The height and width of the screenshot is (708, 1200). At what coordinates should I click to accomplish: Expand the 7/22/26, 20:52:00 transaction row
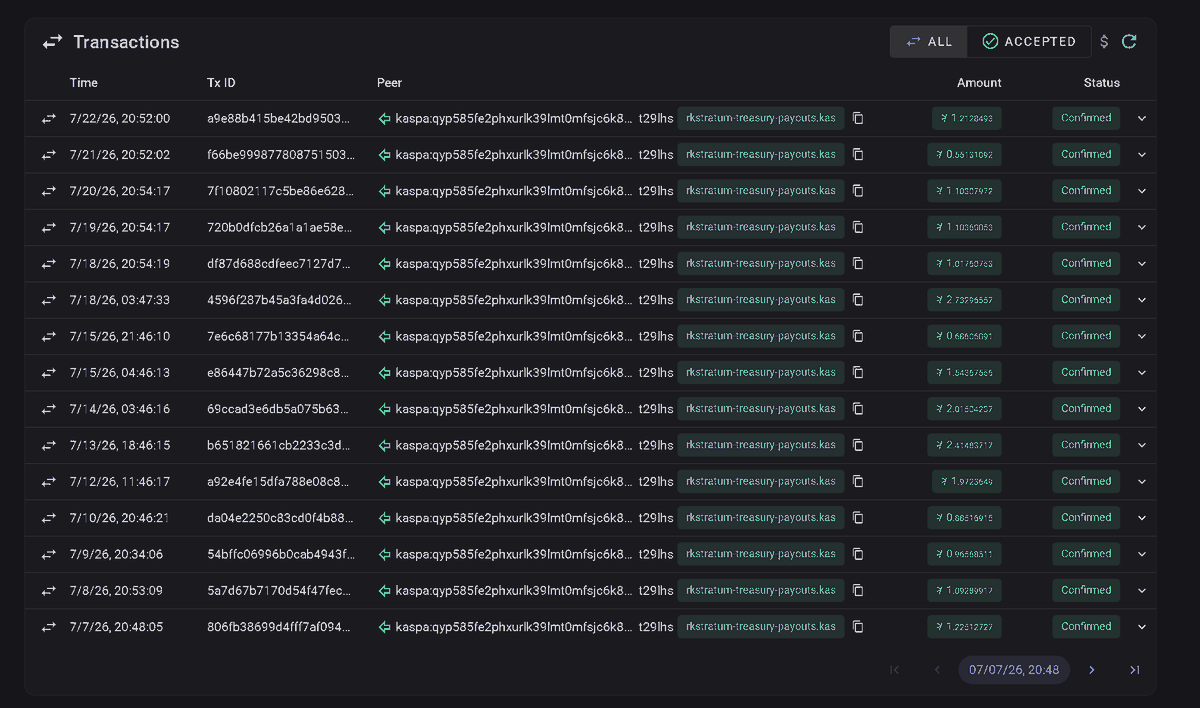pyautogui.click(x=1142, y=118)
